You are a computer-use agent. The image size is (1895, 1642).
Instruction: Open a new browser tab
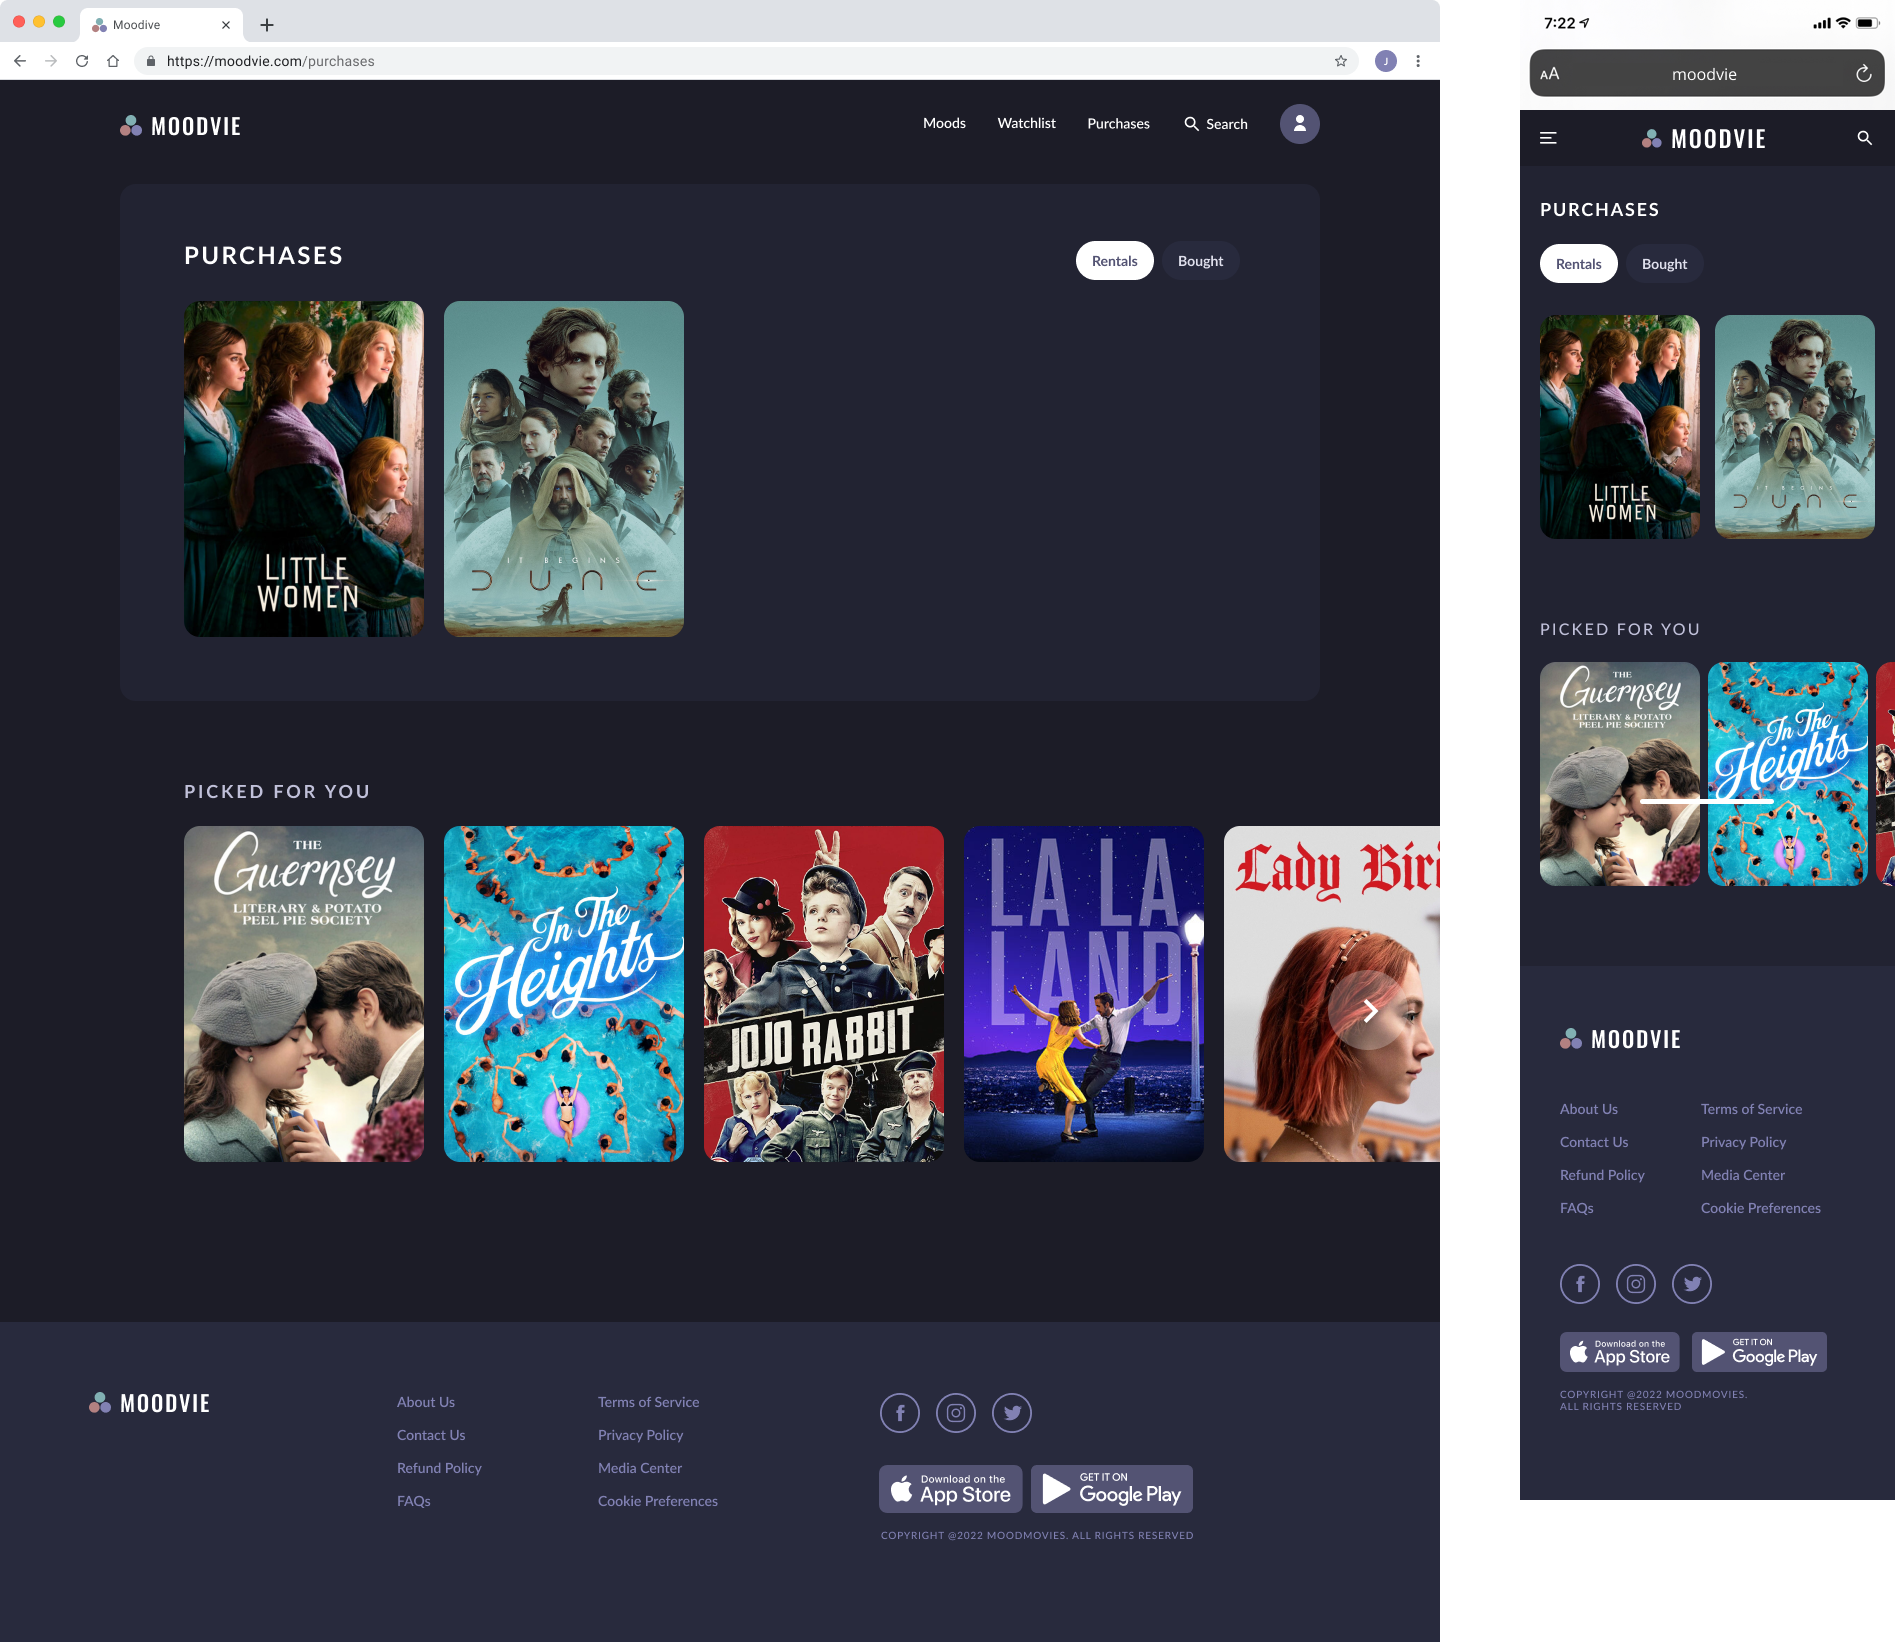267,25
